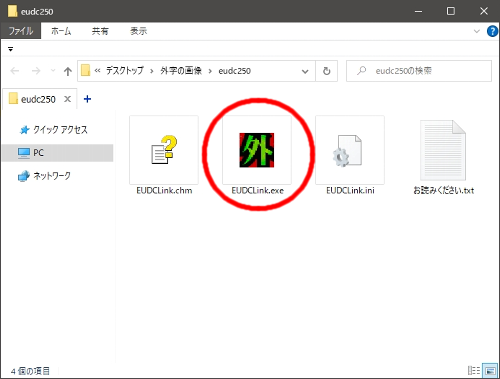Add a new tab with plus button

[x=87, y=99]
